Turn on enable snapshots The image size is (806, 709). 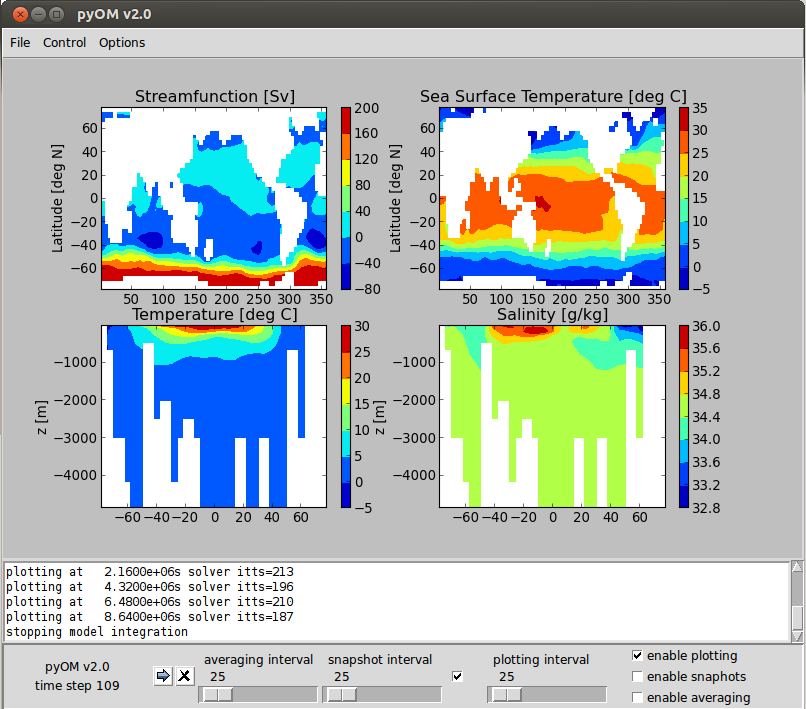point(638,677)
